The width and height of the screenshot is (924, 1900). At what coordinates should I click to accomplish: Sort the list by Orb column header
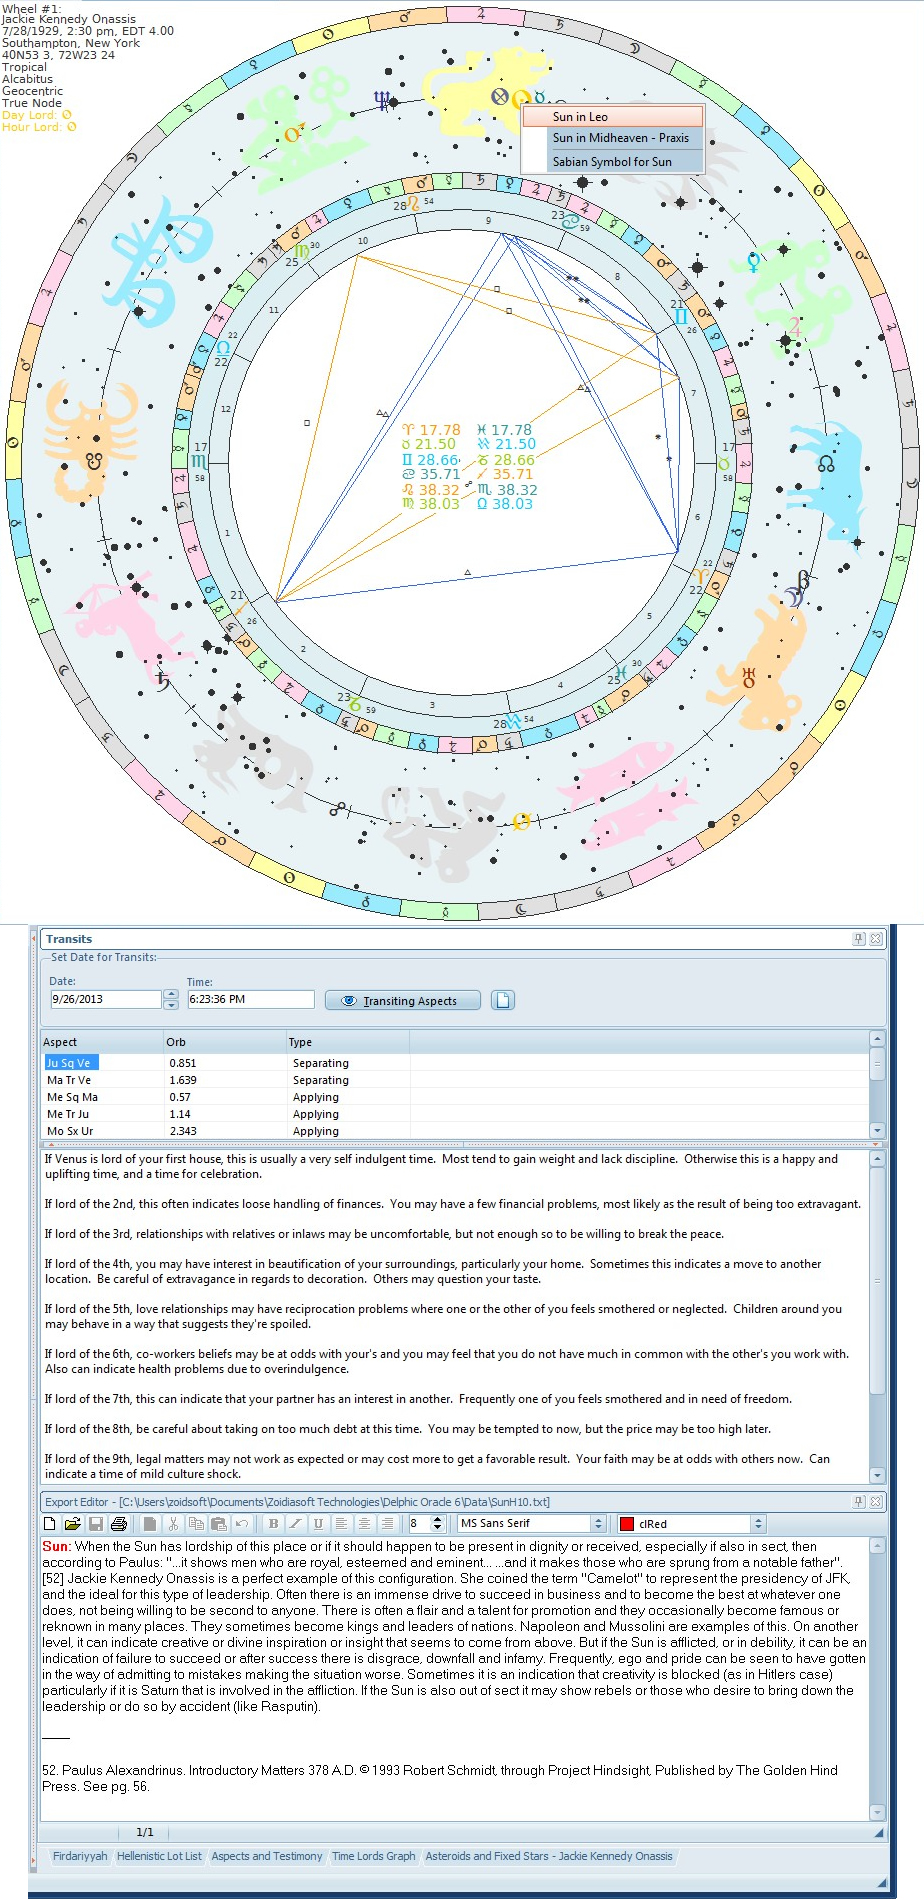click(x=225, y=1042)
